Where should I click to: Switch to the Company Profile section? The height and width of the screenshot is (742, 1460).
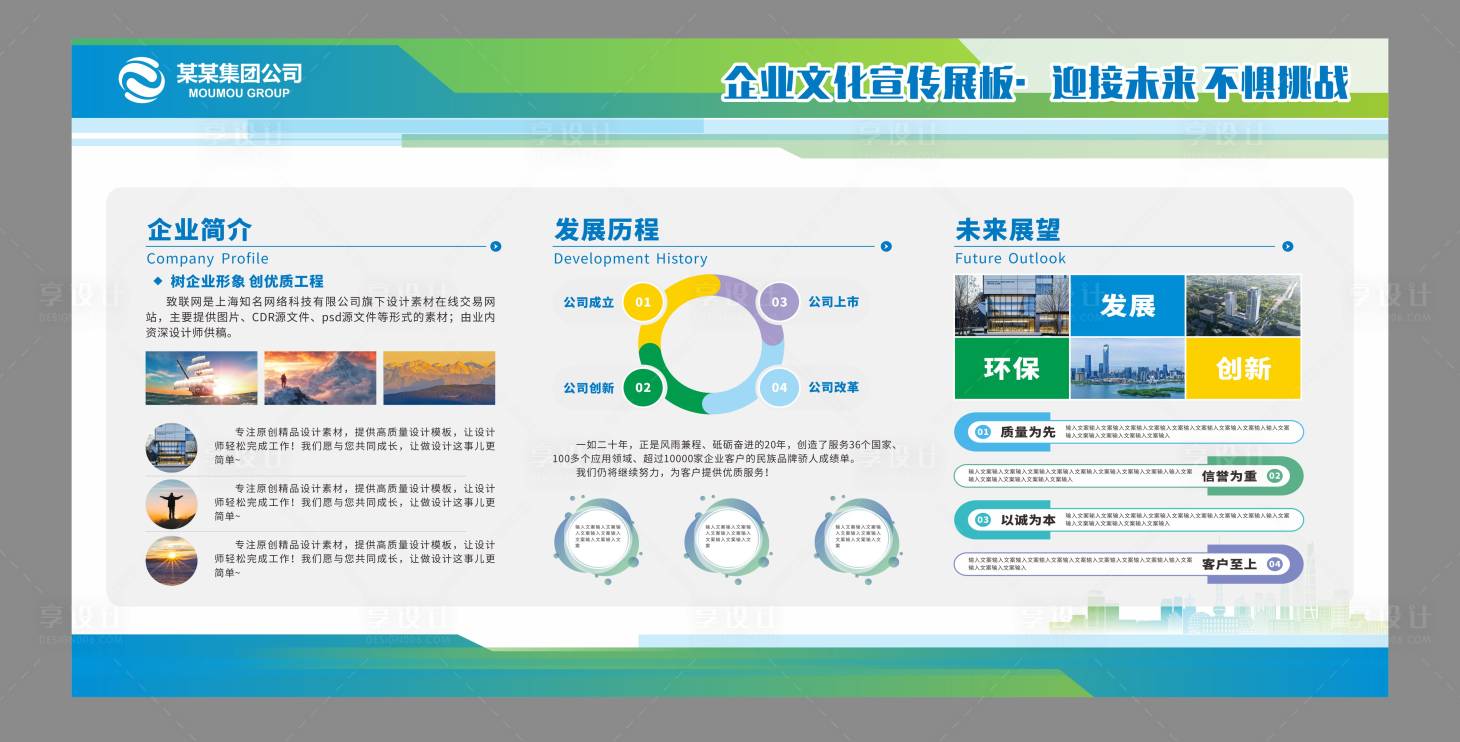(x=206, y=258)
